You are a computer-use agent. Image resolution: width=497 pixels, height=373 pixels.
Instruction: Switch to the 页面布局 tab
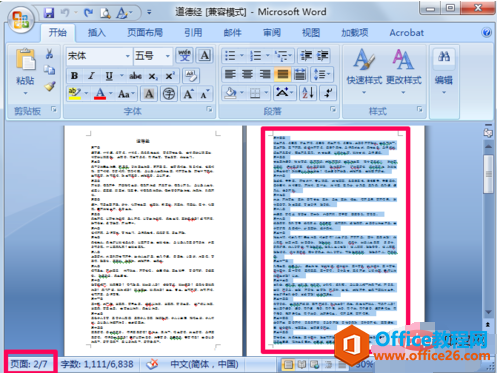coord(145,33)
